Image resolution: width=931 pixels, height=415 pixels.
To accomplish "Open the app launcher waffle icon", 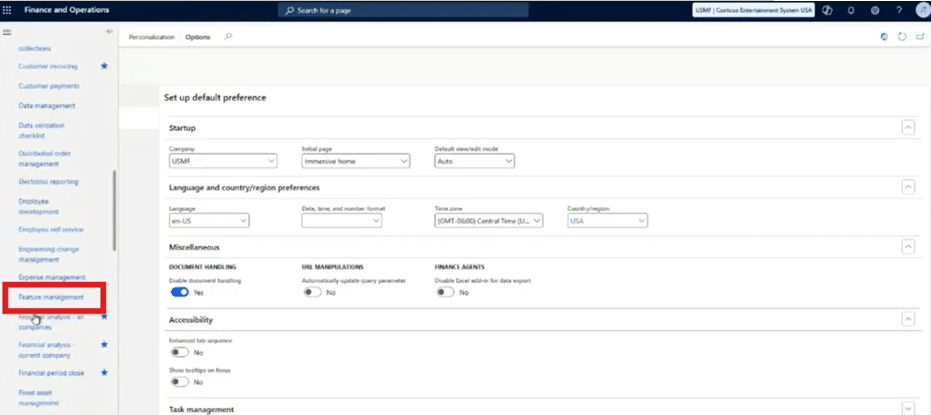I will pyautogui.click(x=9, y=10).
